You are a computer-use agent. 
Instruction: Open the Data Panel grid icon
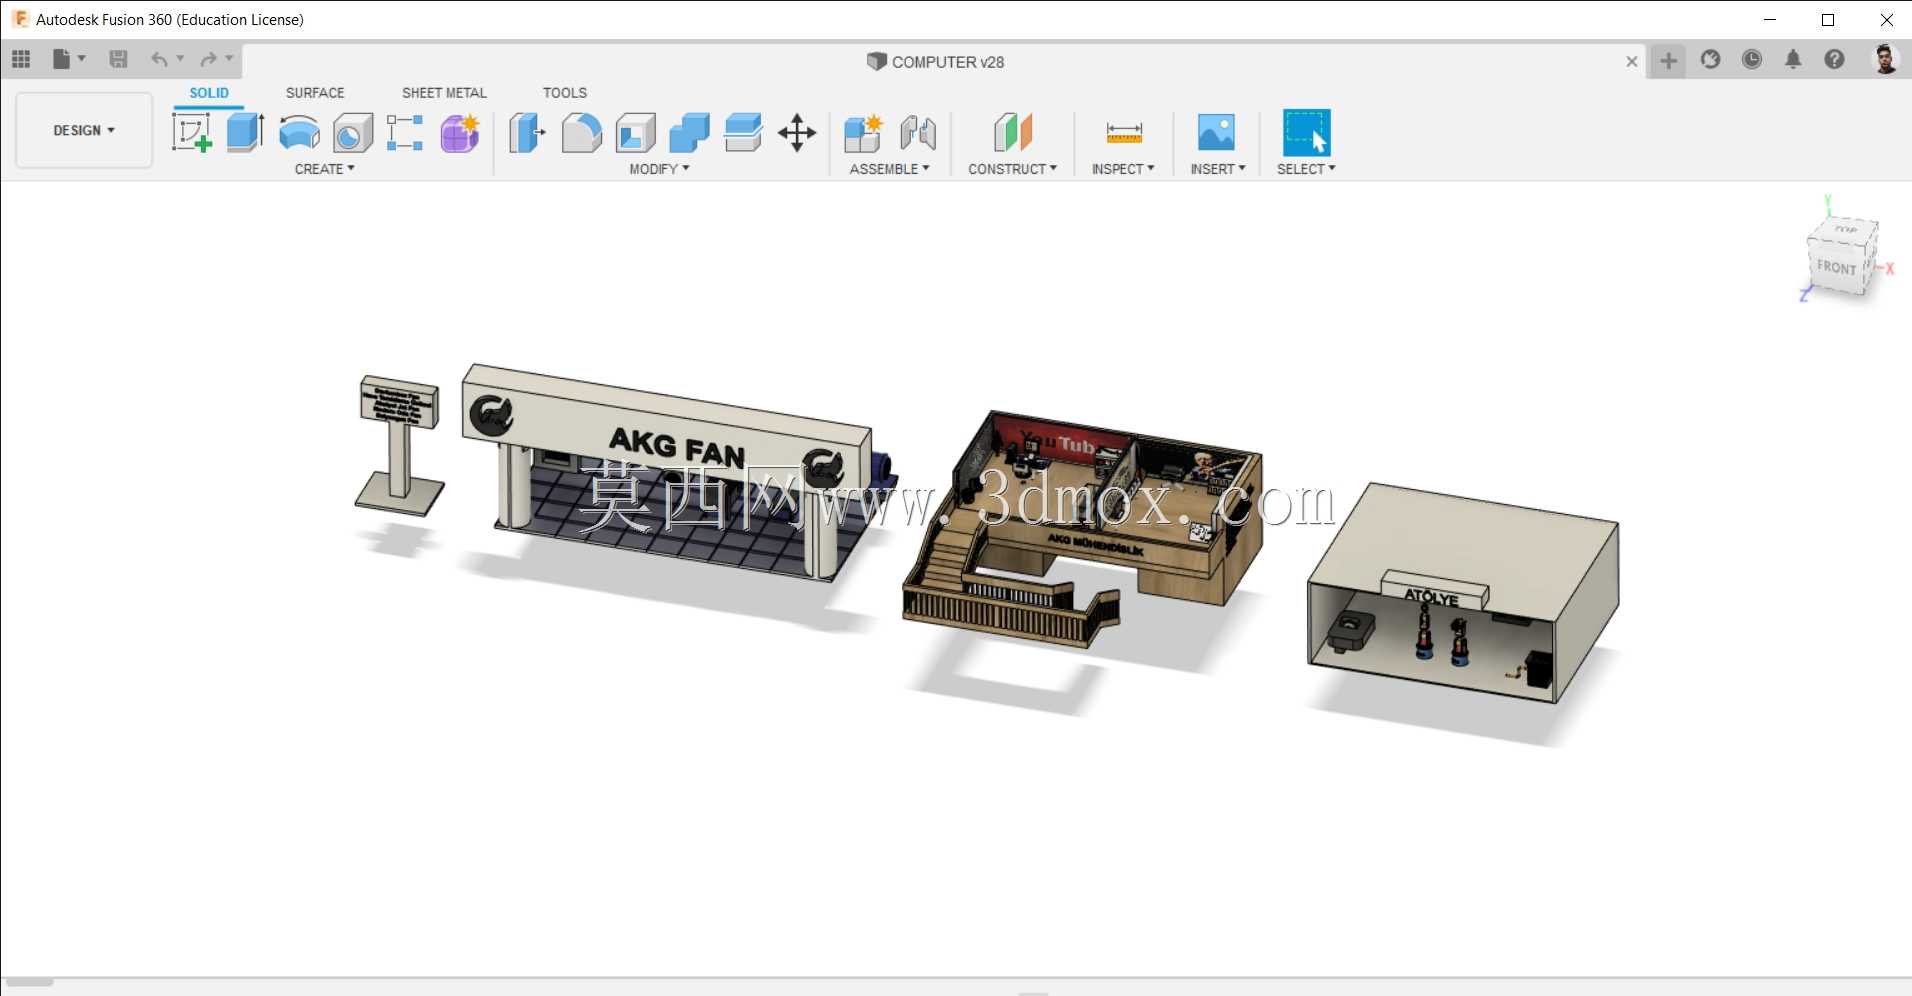coord(21,60)
